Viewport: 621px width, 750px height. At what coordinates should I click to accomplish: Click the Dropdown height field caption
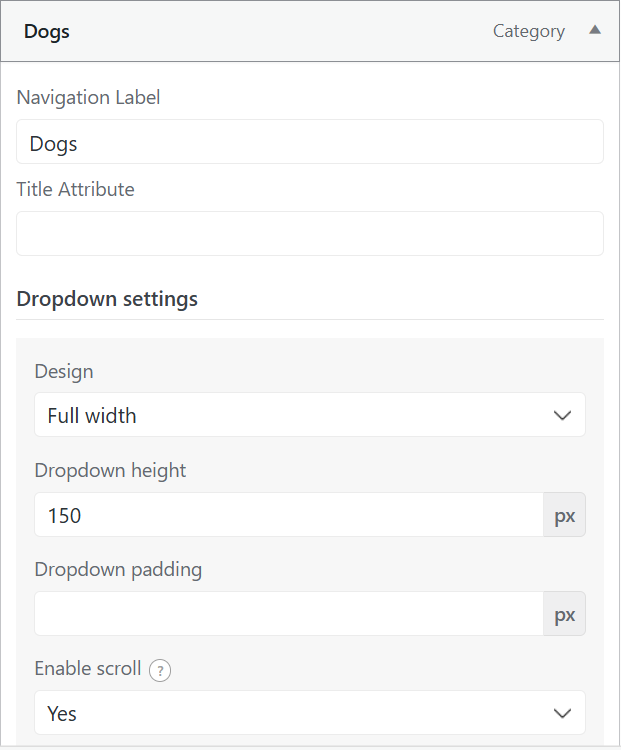[111, 471]
